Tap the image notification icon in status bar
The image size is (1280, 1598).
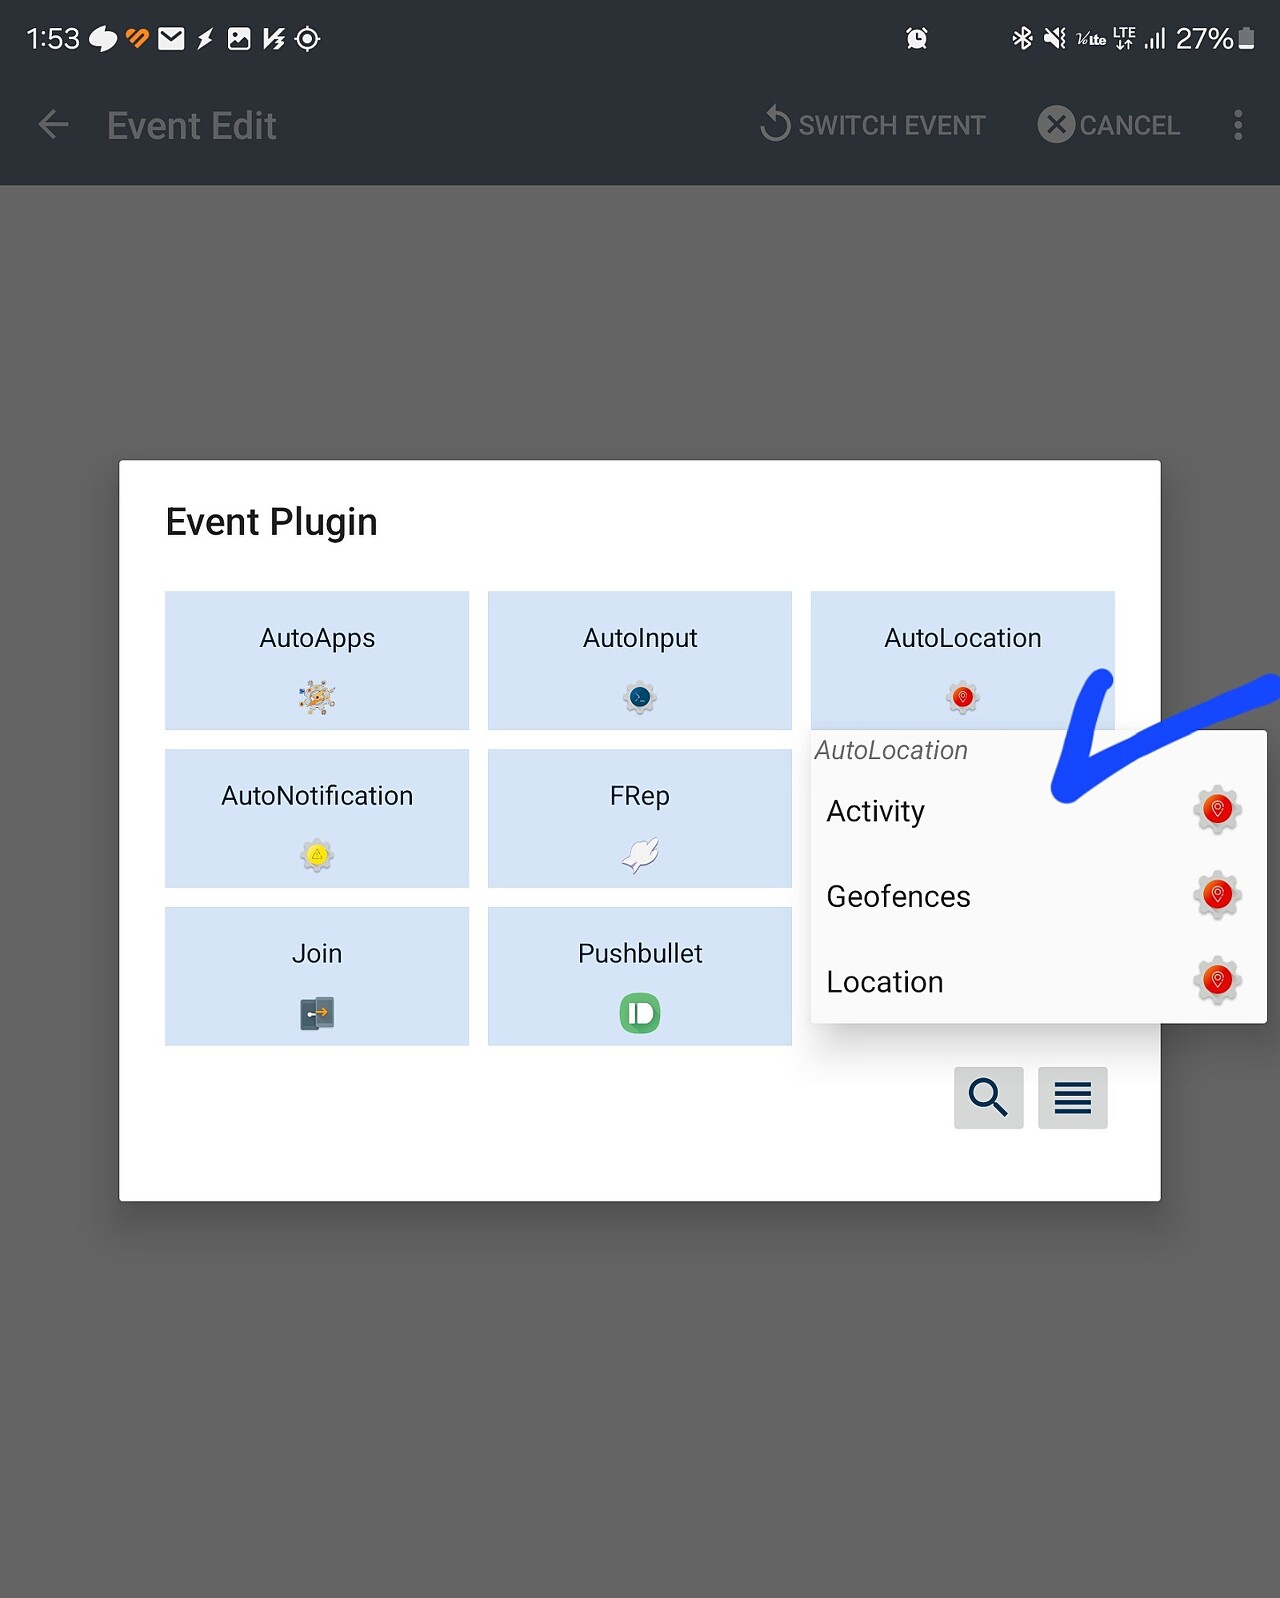point(239,38)
